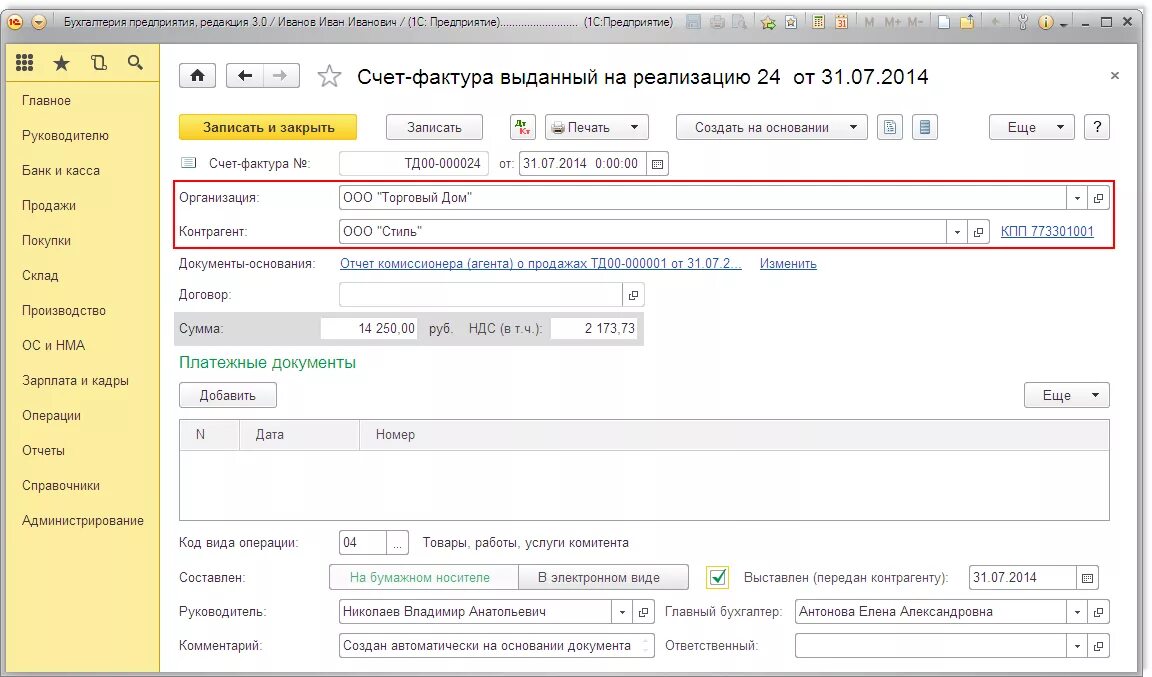Create new document icon in title bar
This screenshot has width=1152, height=677.
[944, 22]
